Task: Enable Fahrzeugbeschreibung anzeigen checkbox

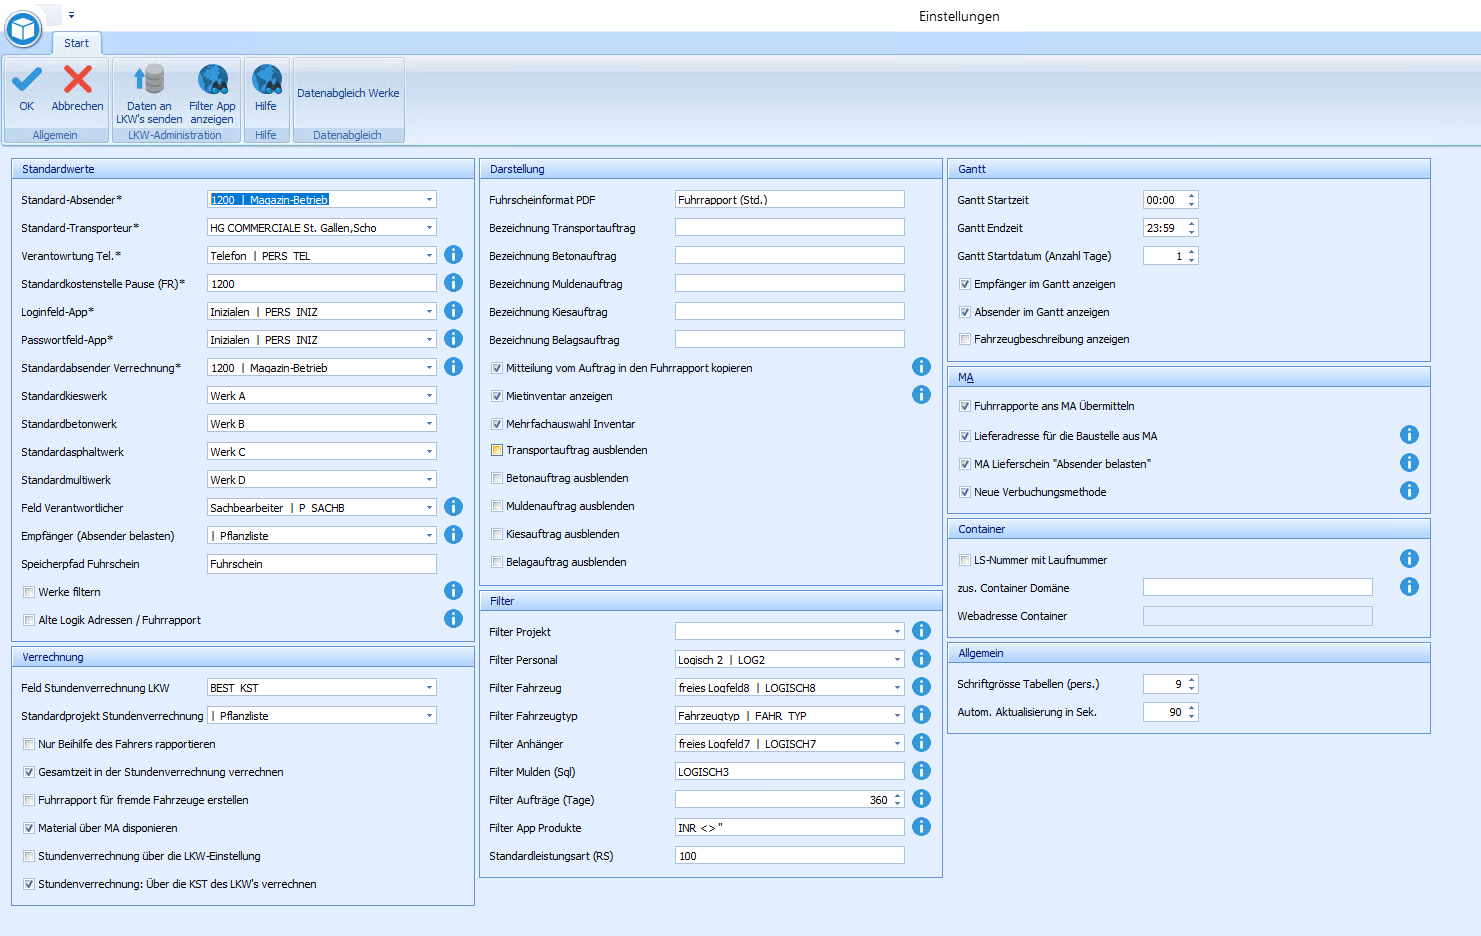Action: click(x=965, y=339)
